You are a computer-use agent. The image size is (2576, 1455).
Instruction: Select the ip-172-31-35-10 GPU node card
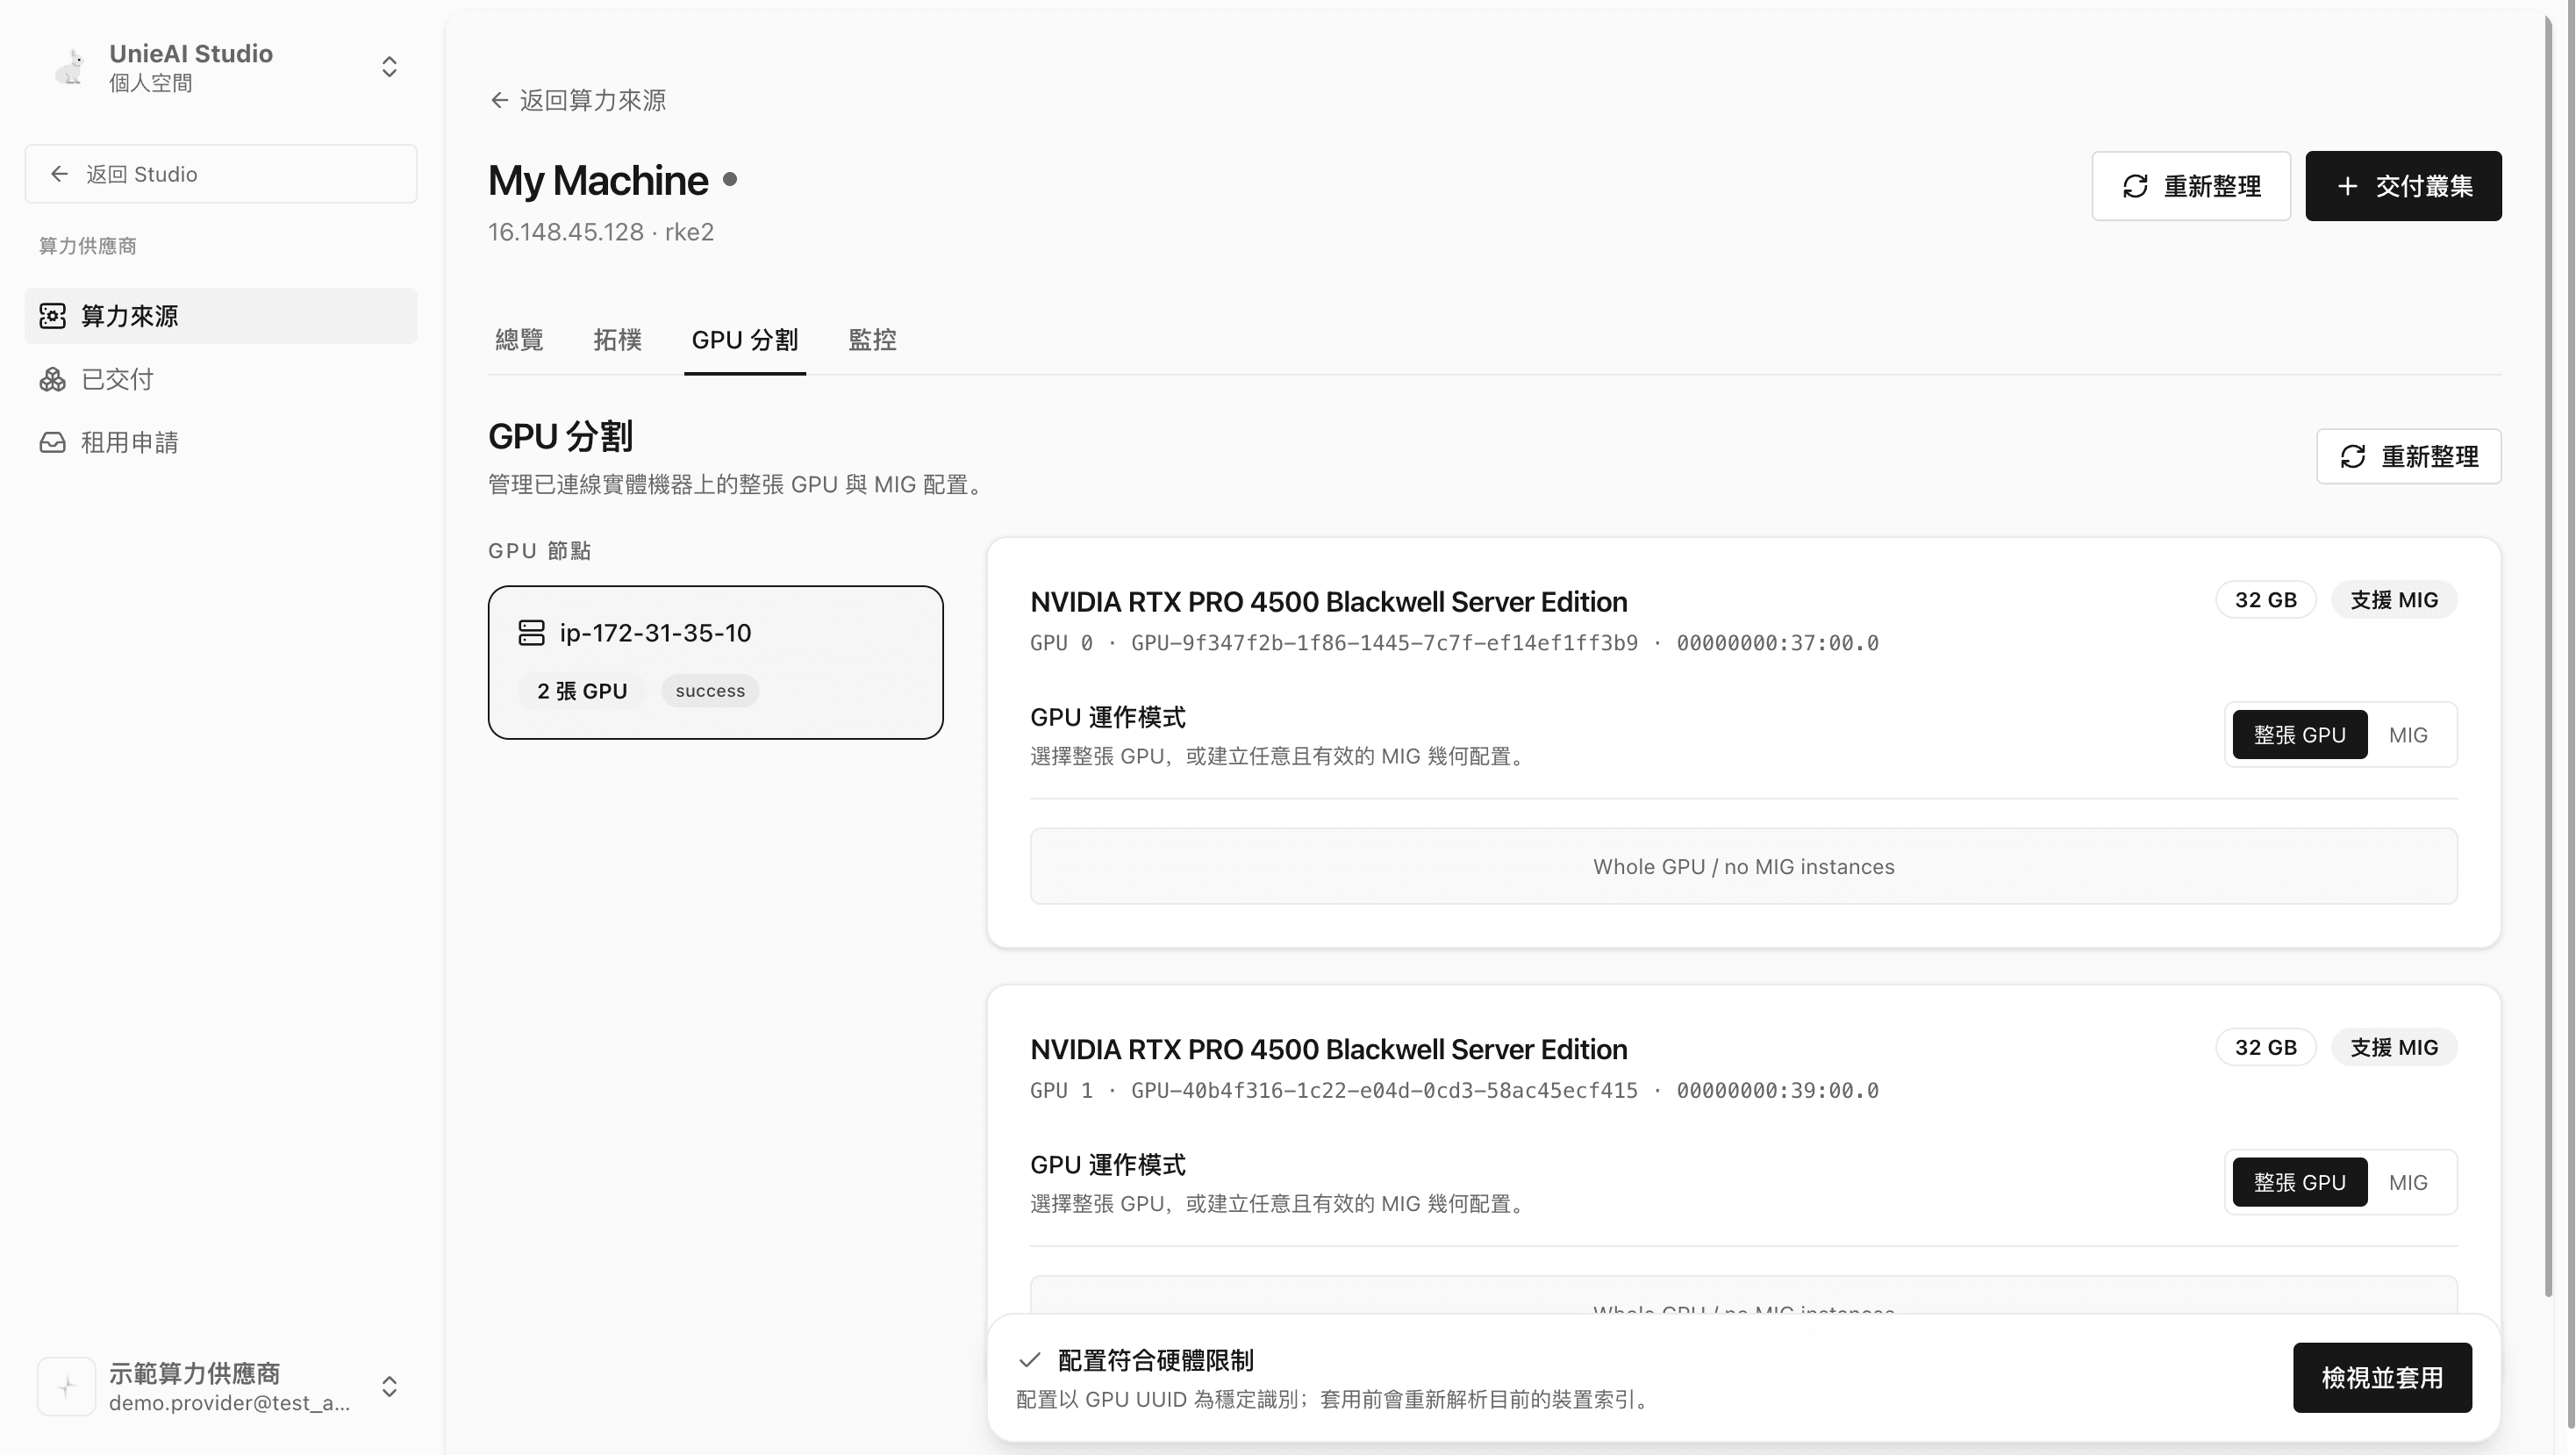(715, 662)
